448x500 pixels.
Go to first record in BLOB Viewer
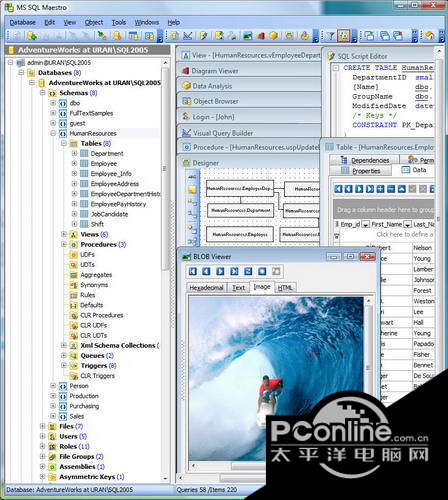click(x=192, y=271)
